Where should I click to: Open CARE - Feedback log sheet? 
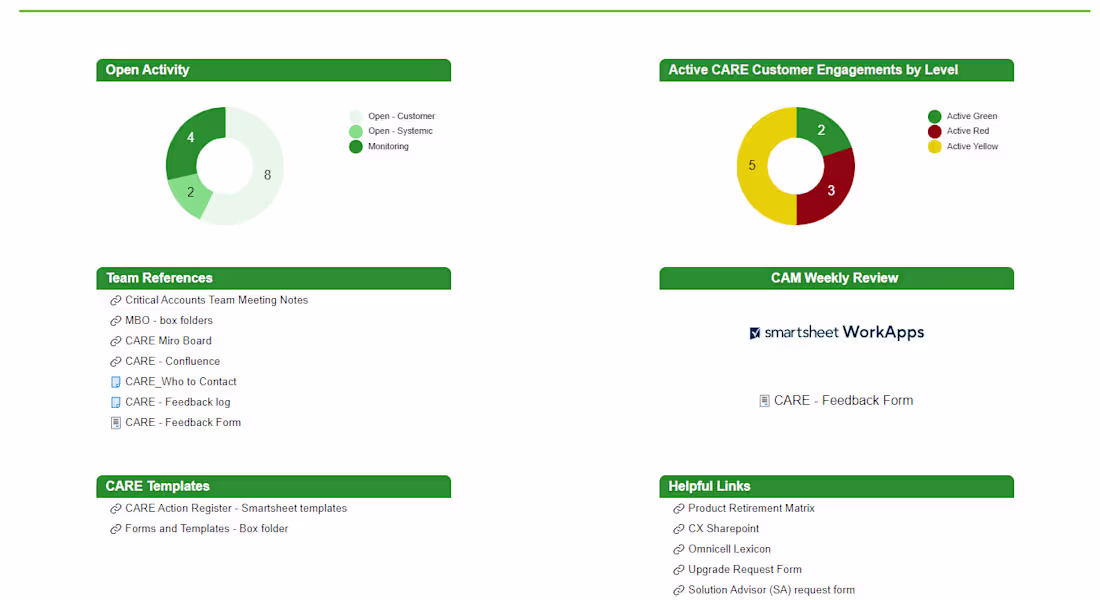[x=177, y=401]
